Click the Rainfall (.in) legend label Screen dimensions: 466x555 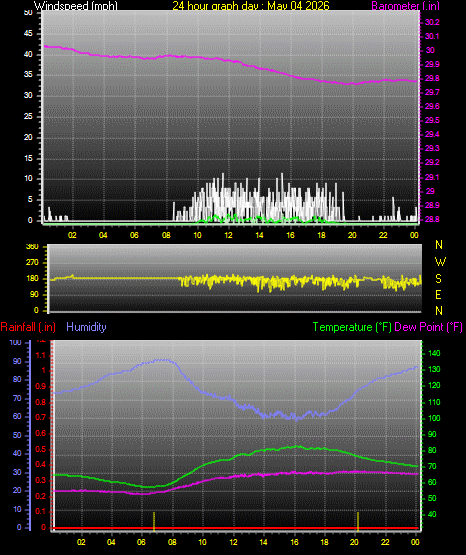pyautogui.click(x=28, y=327)
